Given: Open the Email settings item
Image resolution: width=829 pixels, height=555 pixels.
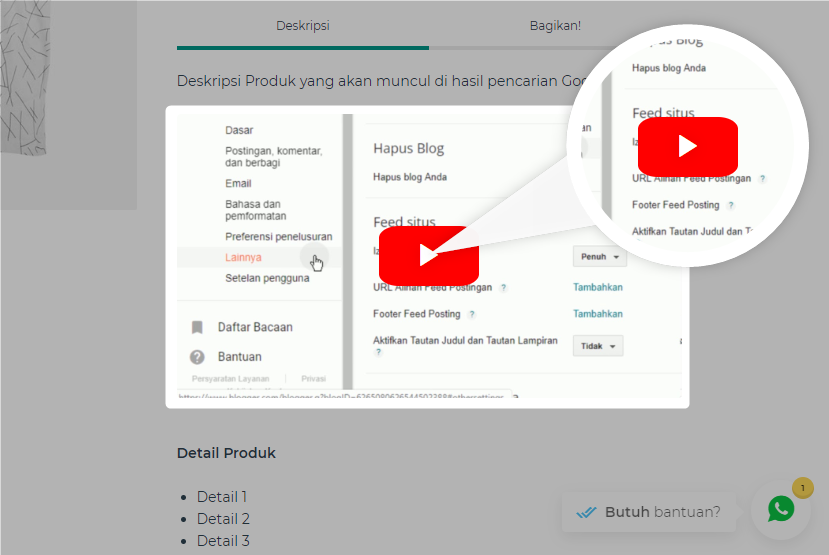Looking at the screenshot, I should (238, 183).
